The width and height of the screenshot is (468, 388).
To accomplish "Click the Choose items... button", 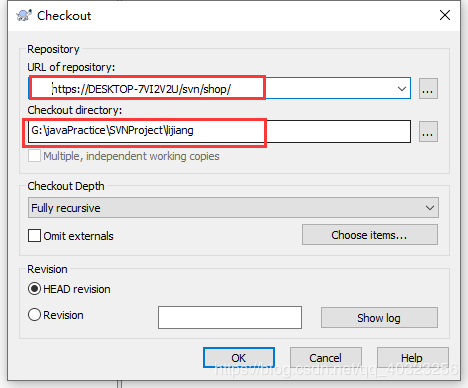I will coord(370,235).
